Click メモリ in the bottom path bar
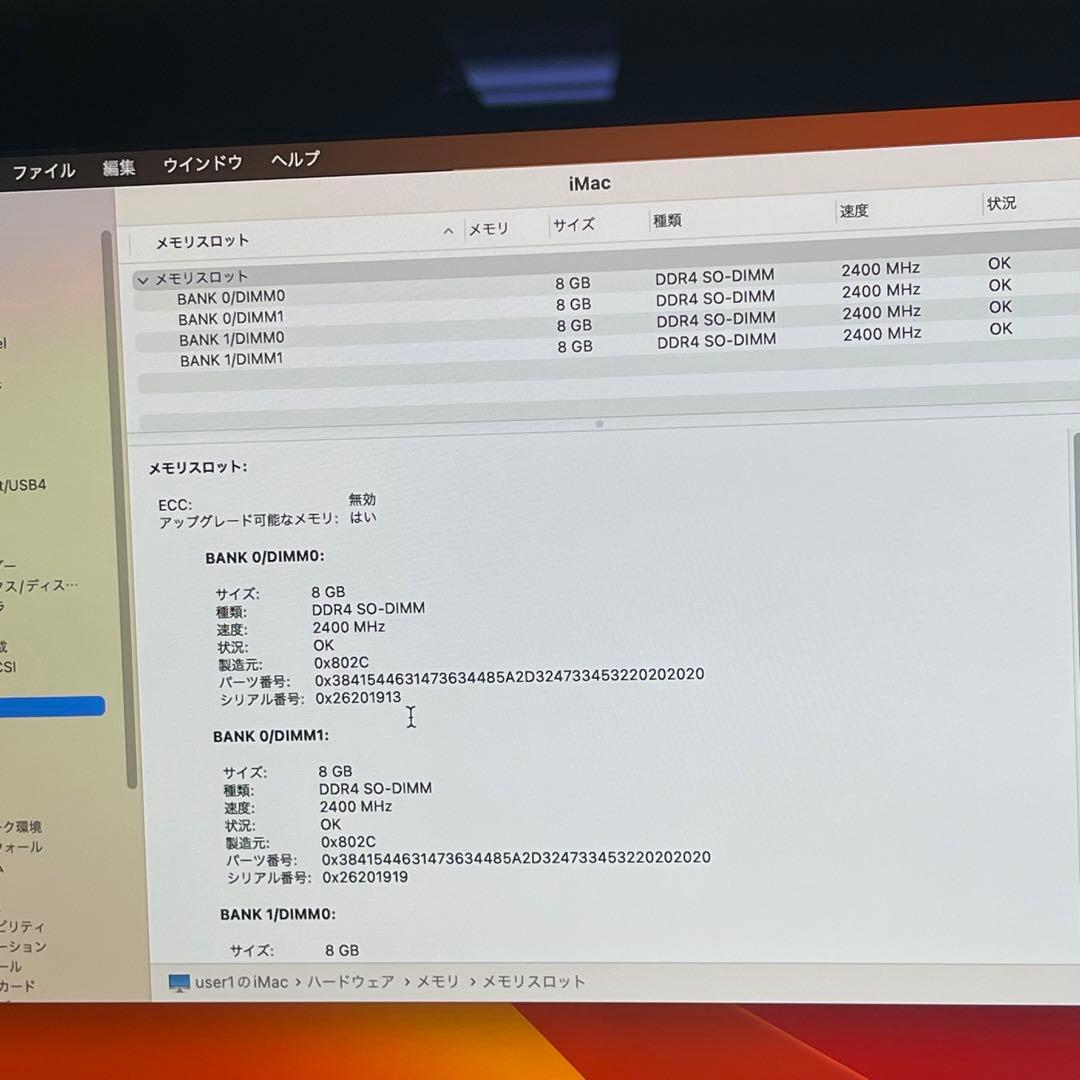 point(437,983)
